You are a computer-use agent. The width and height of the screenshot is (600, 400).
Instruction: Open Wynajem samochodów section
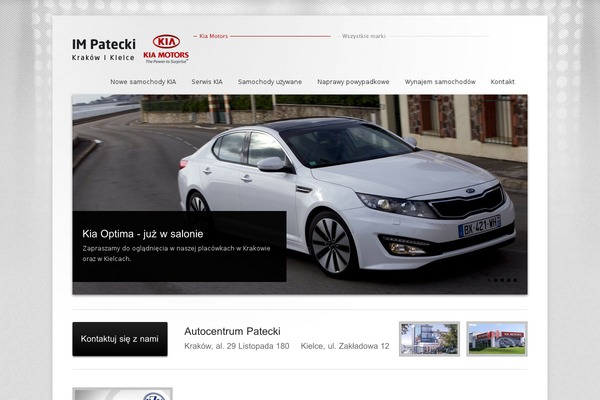pyautogui.click(x=441, y=81)
